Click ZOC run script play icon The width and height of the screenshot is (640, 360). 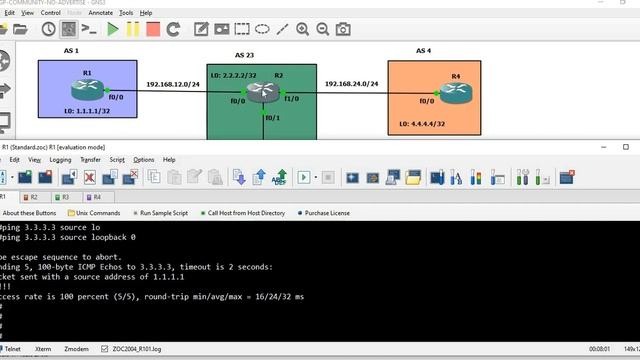(x=304, y=178)
